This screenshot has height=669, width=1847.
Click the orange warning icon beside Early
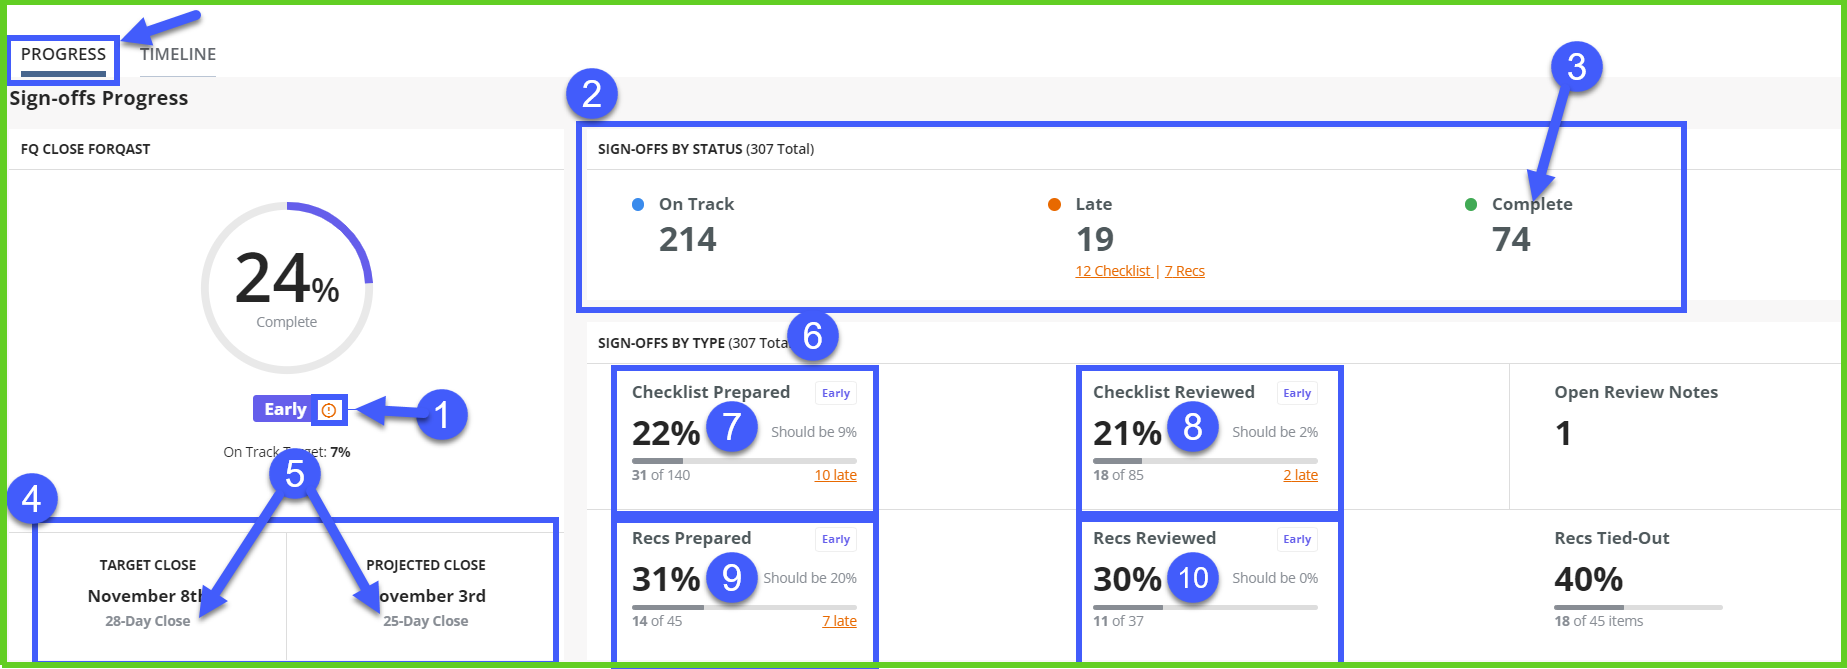click(x=329, y=410)
